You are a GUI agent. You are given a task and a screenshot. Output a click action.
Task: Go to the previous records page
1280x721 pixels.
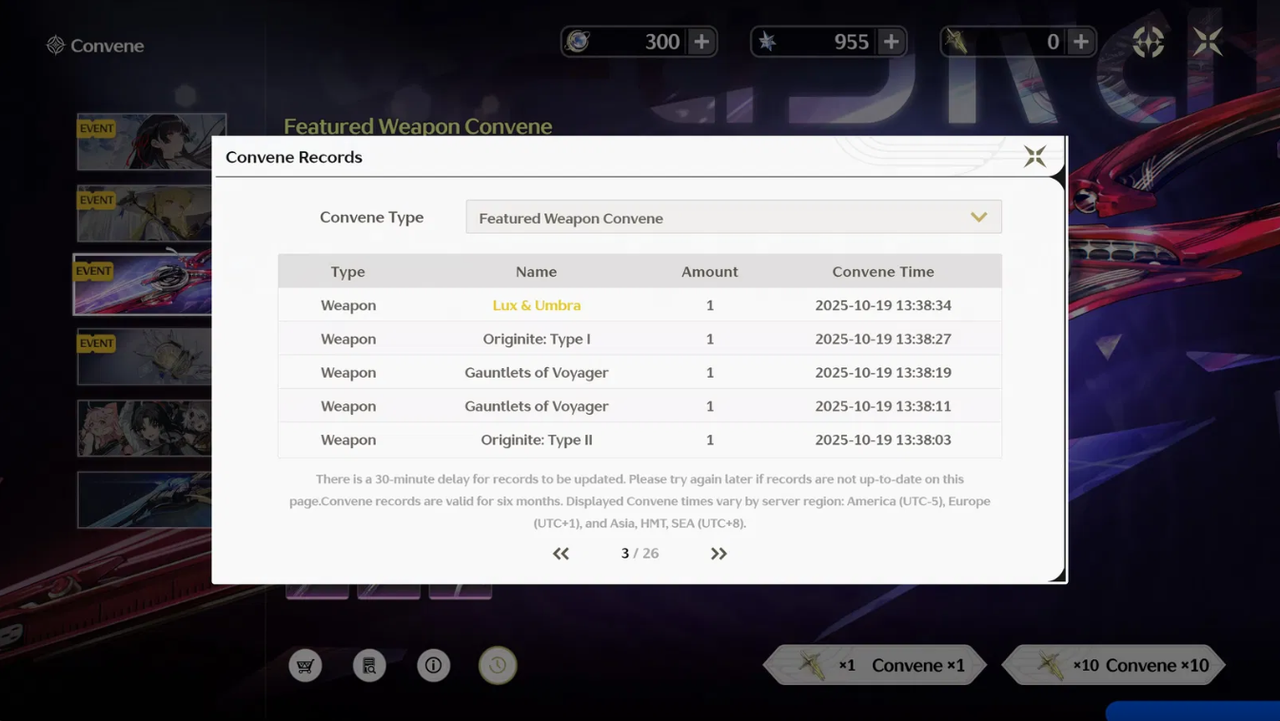pyautogui.click(x=561, y=554)
